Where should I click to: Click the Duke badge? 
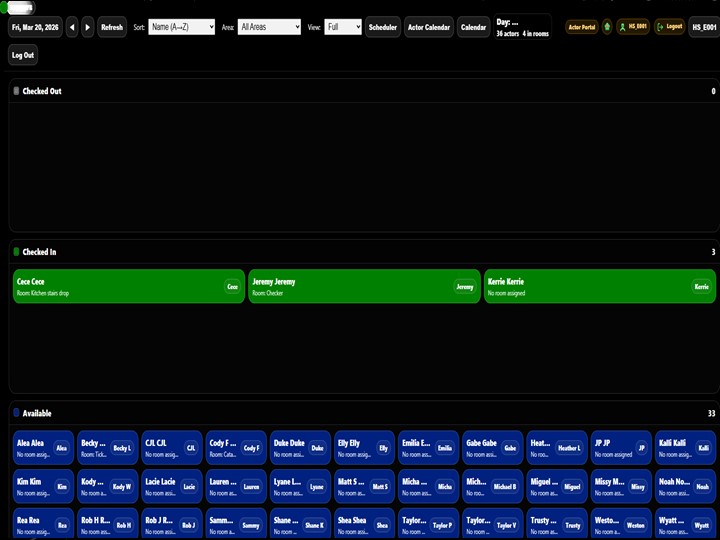tap(317, 448)
